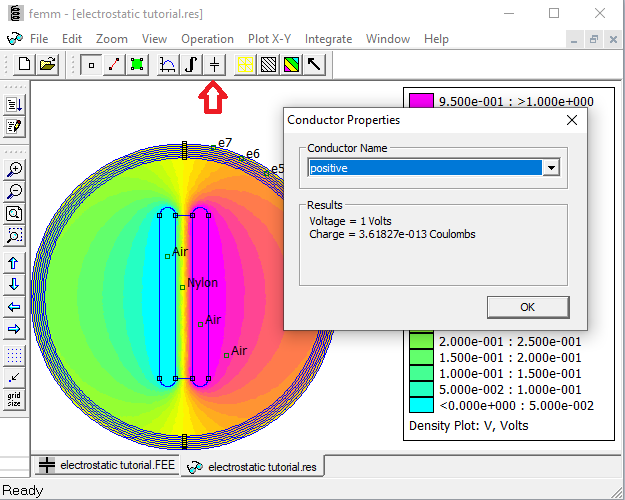Select the contour line mode tool

click(114, 64)
